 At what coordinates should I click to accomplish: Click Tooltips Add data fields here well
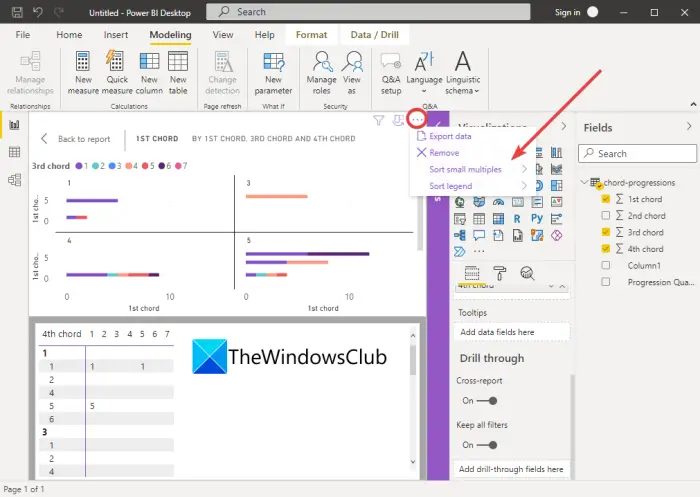pos(511,332)
